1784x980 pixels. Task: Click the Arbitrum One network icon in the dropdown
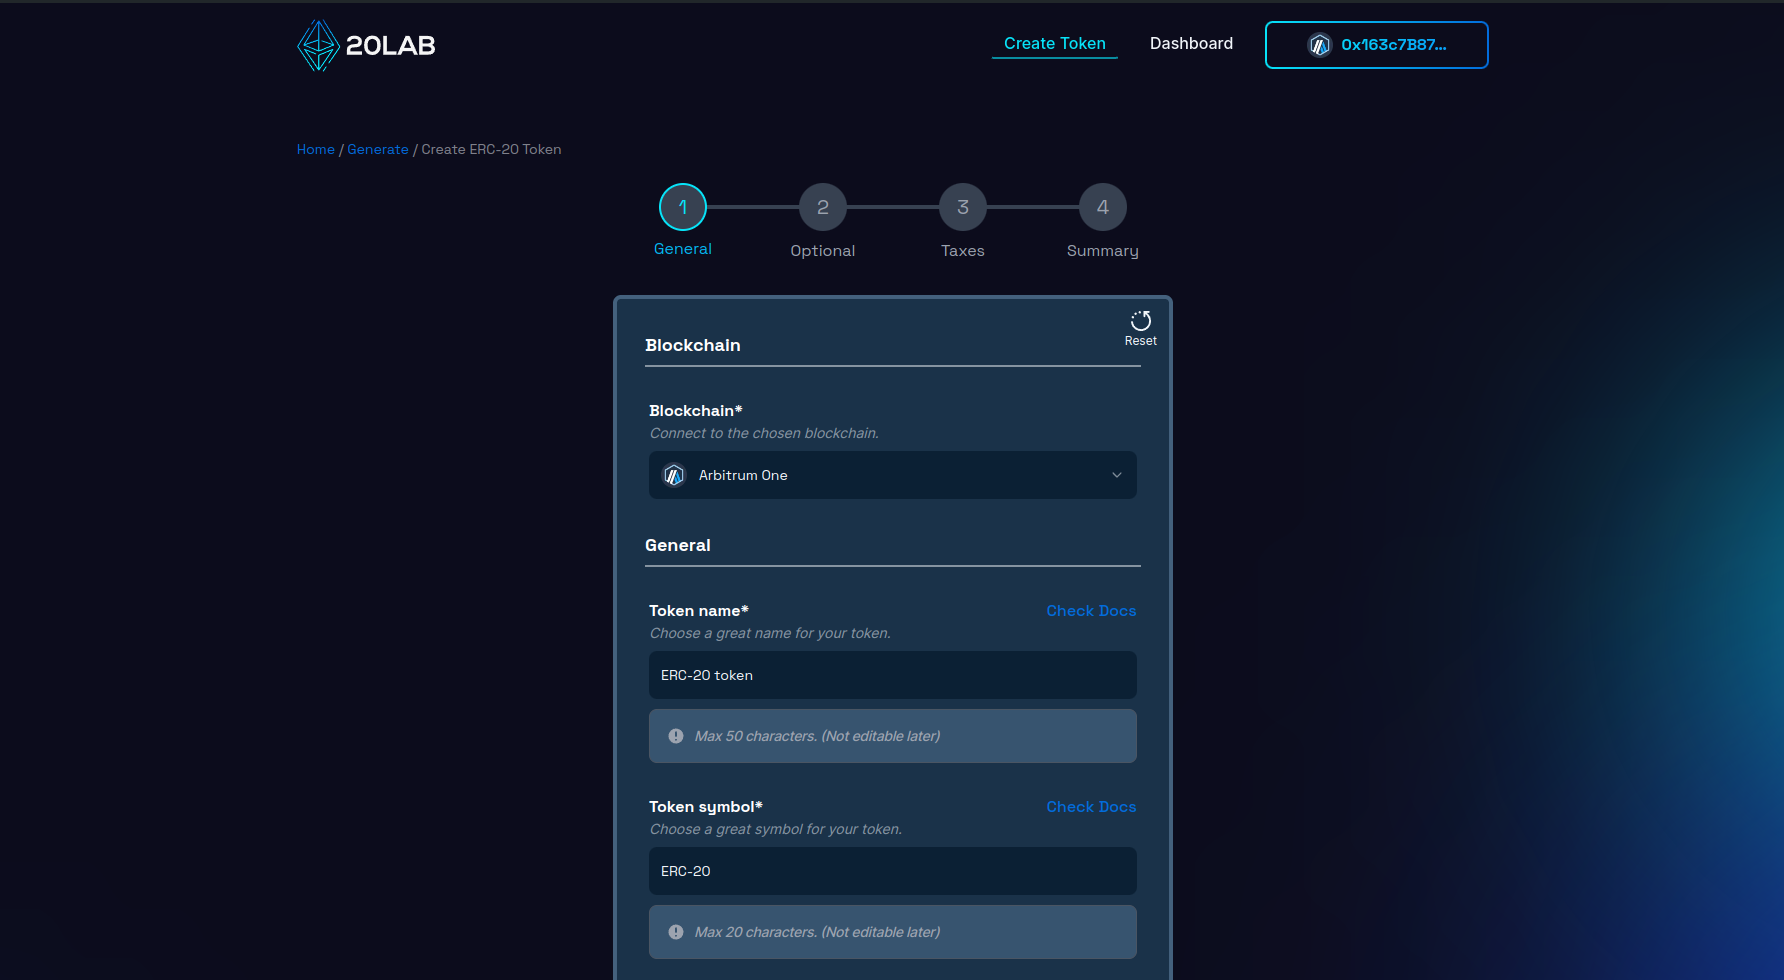[674, 475]
